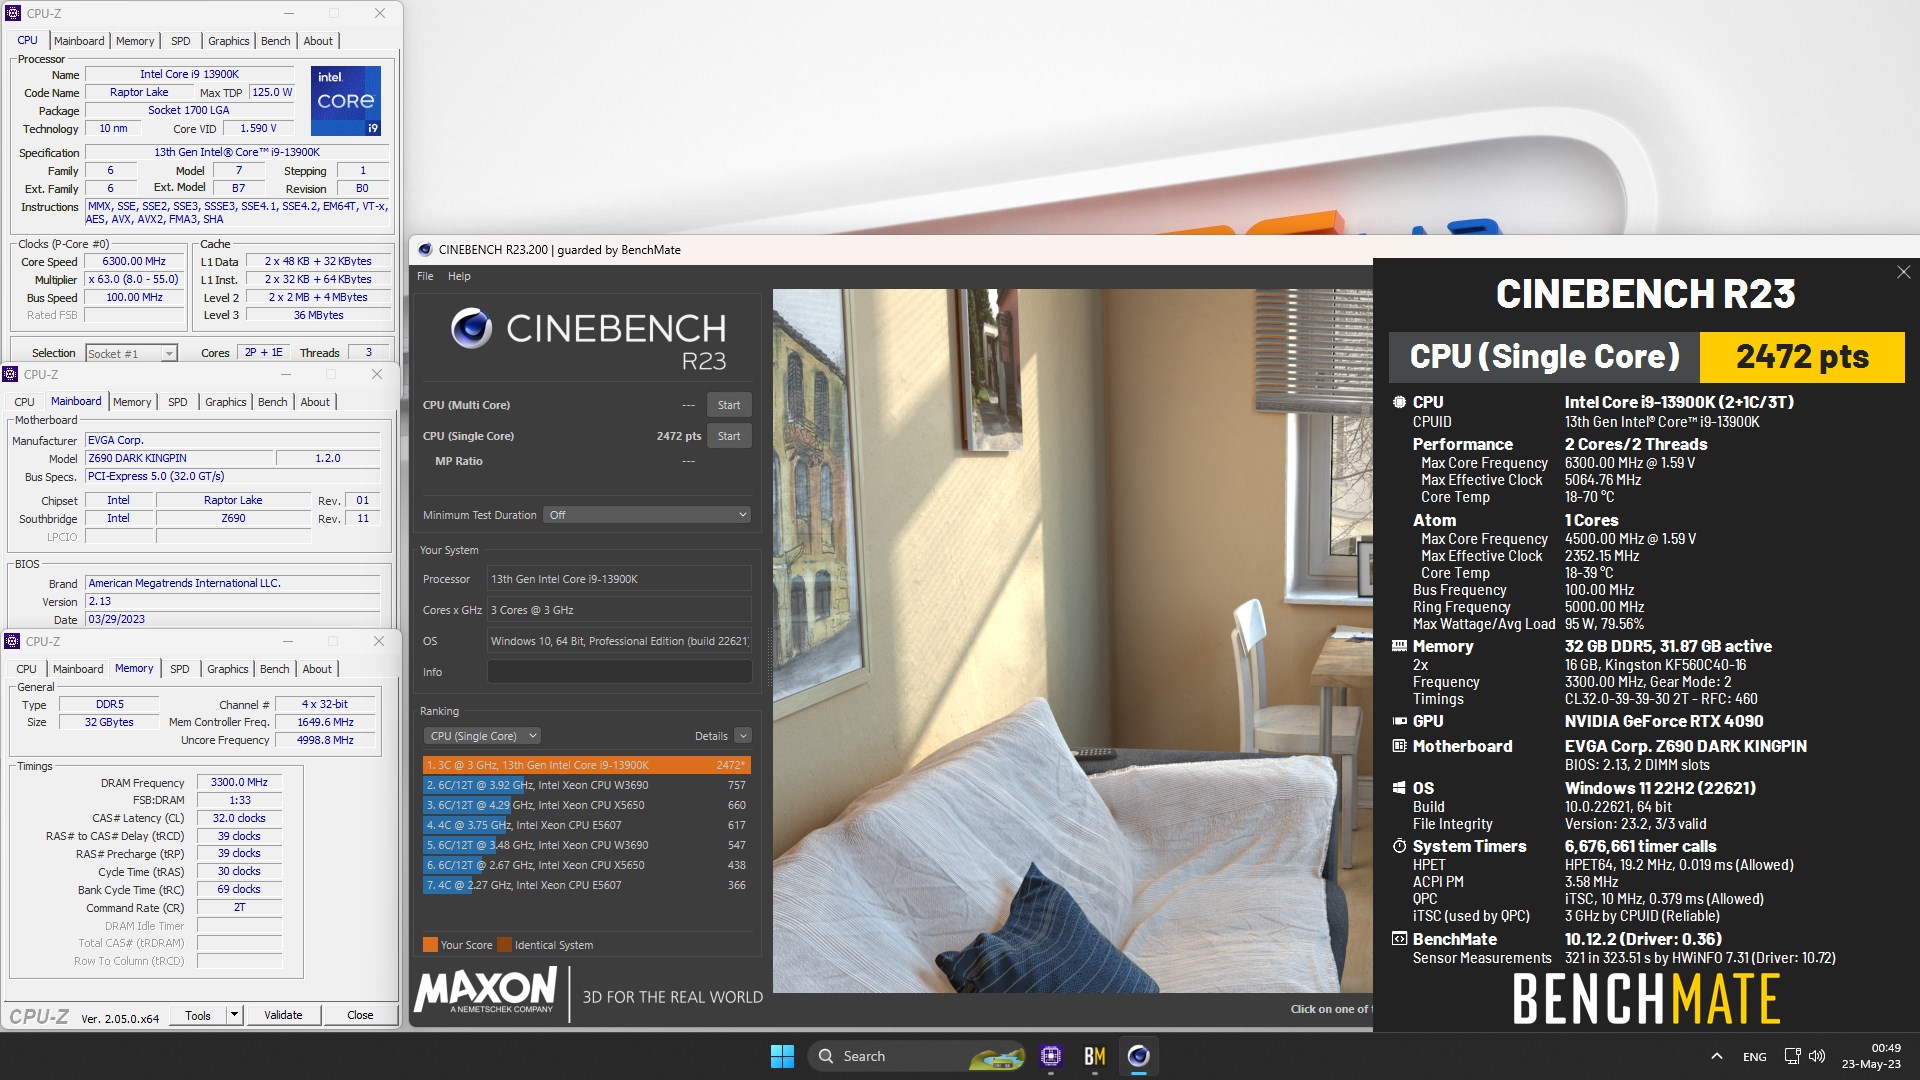Click the Info input field in Cinebench
The width and height of the screenshot is (1920, 1080).
(619, 672)
